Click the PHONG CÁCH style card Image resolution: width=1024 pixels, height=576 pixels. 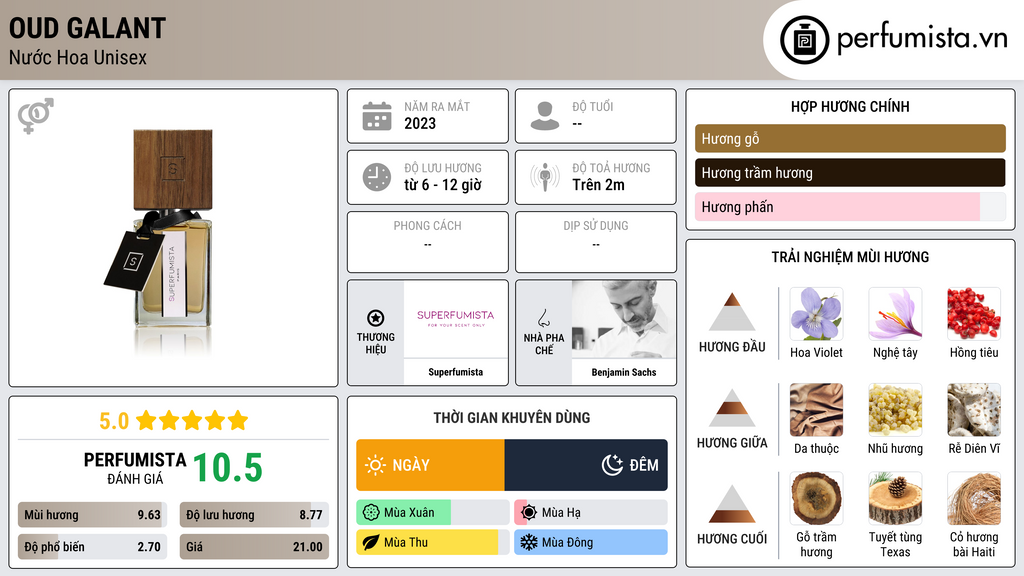pyautogui.click(x=428, y=242)
